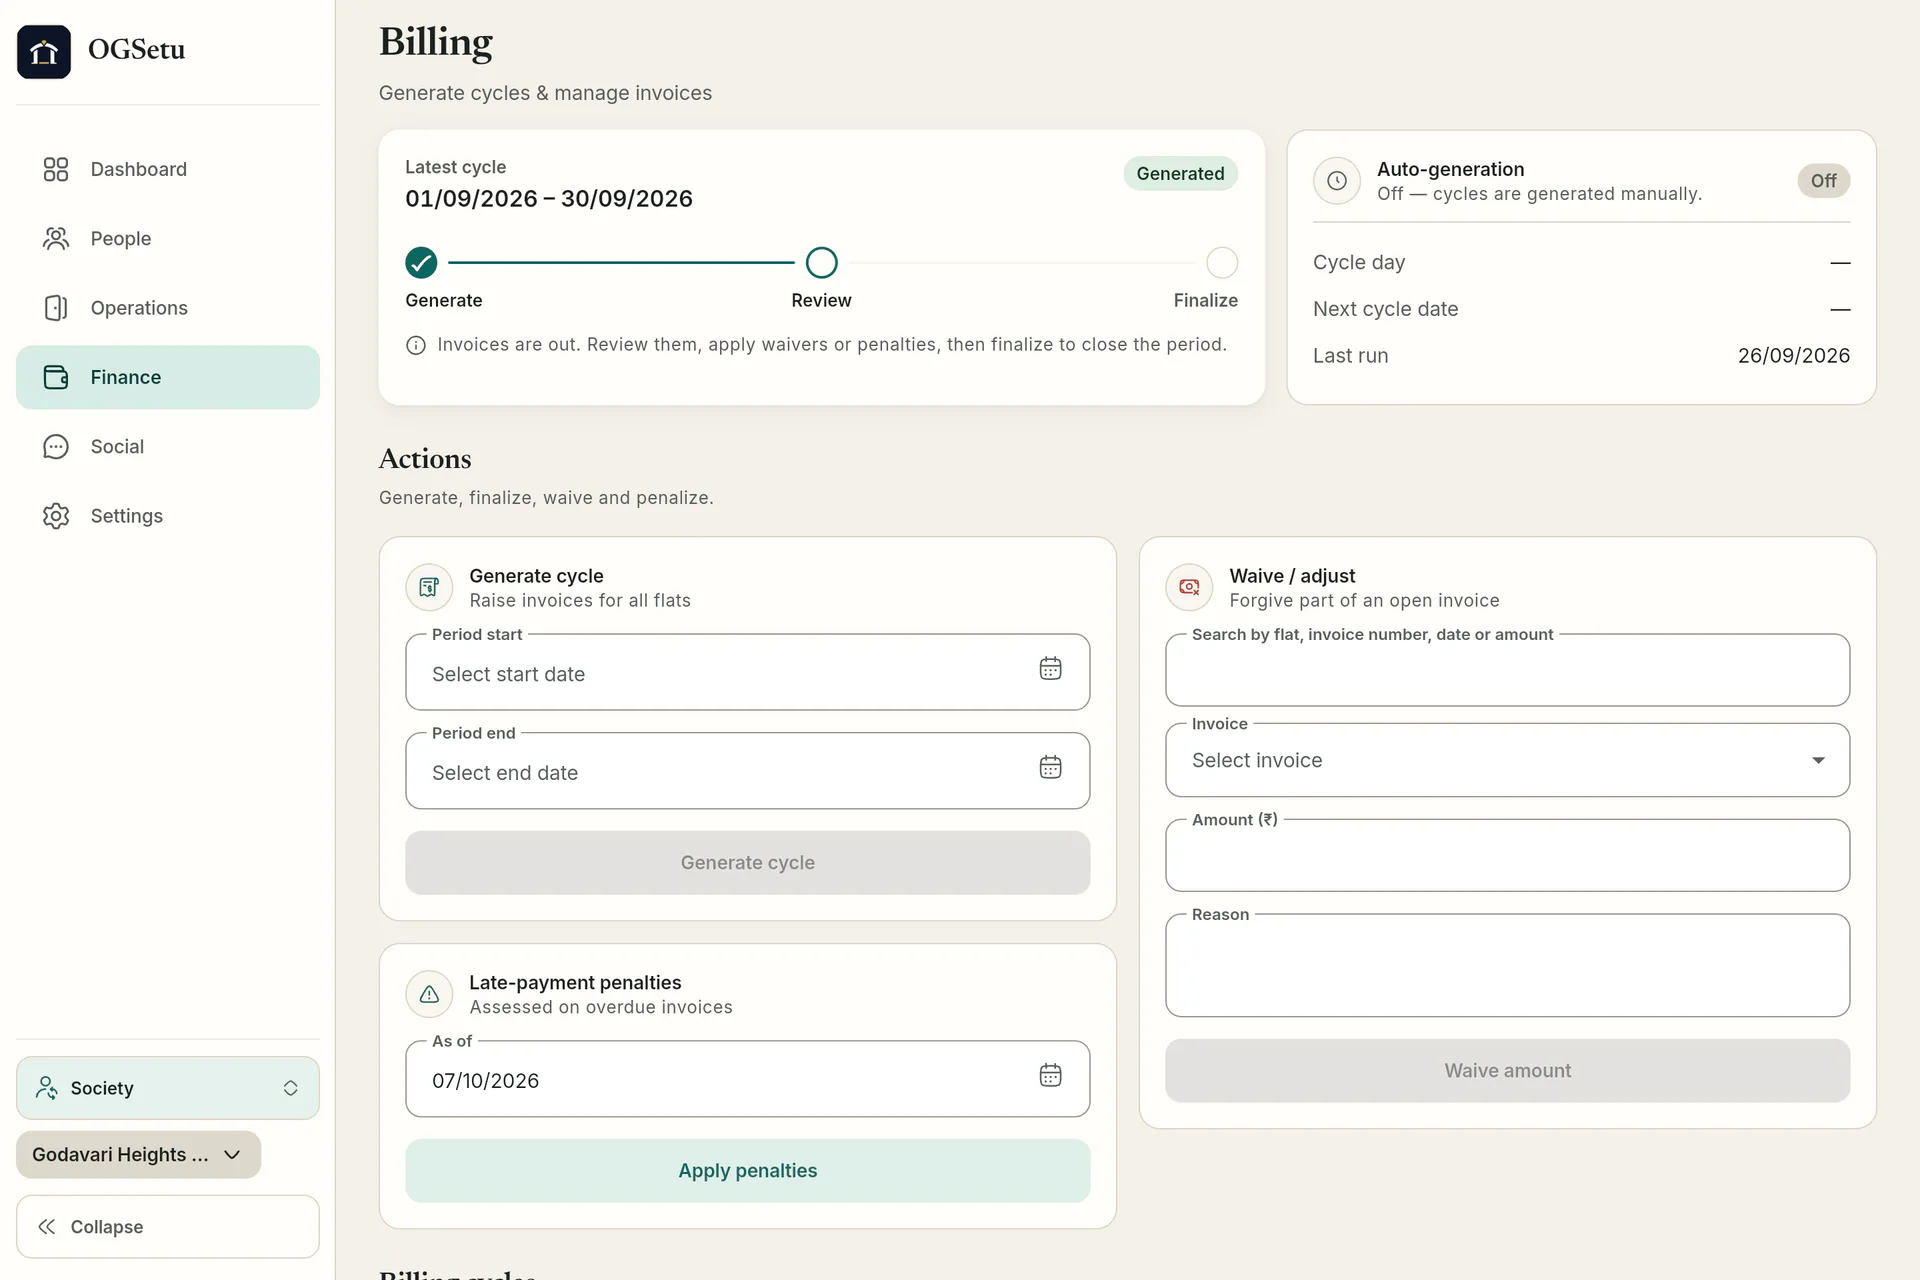The image size is (1920, 1280).
Task: Open Dashboard from the sidebar
Action: point(168,169)
